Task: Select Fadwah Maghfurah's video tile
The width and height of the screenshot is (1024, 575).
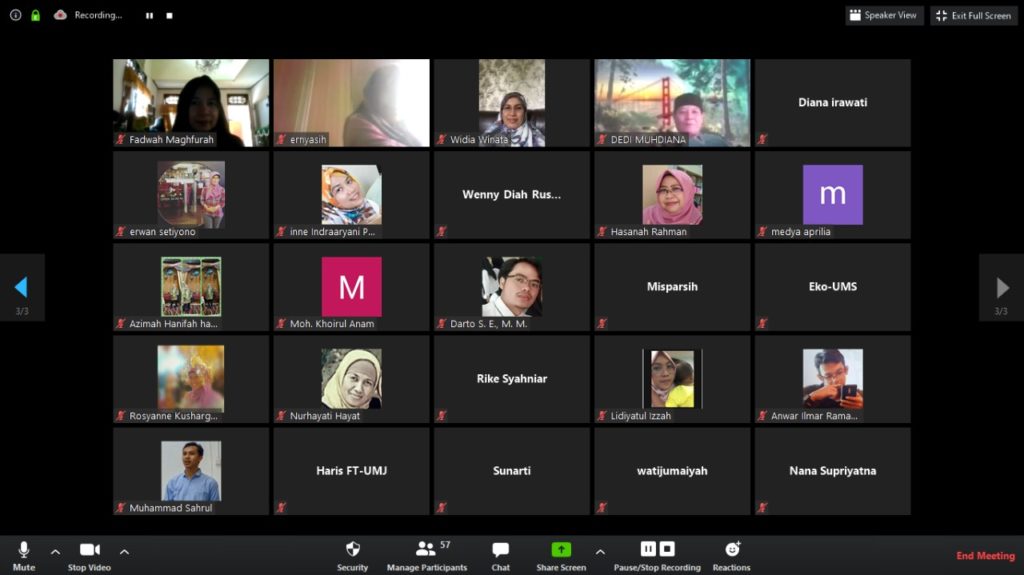Action: click(191, 103)
